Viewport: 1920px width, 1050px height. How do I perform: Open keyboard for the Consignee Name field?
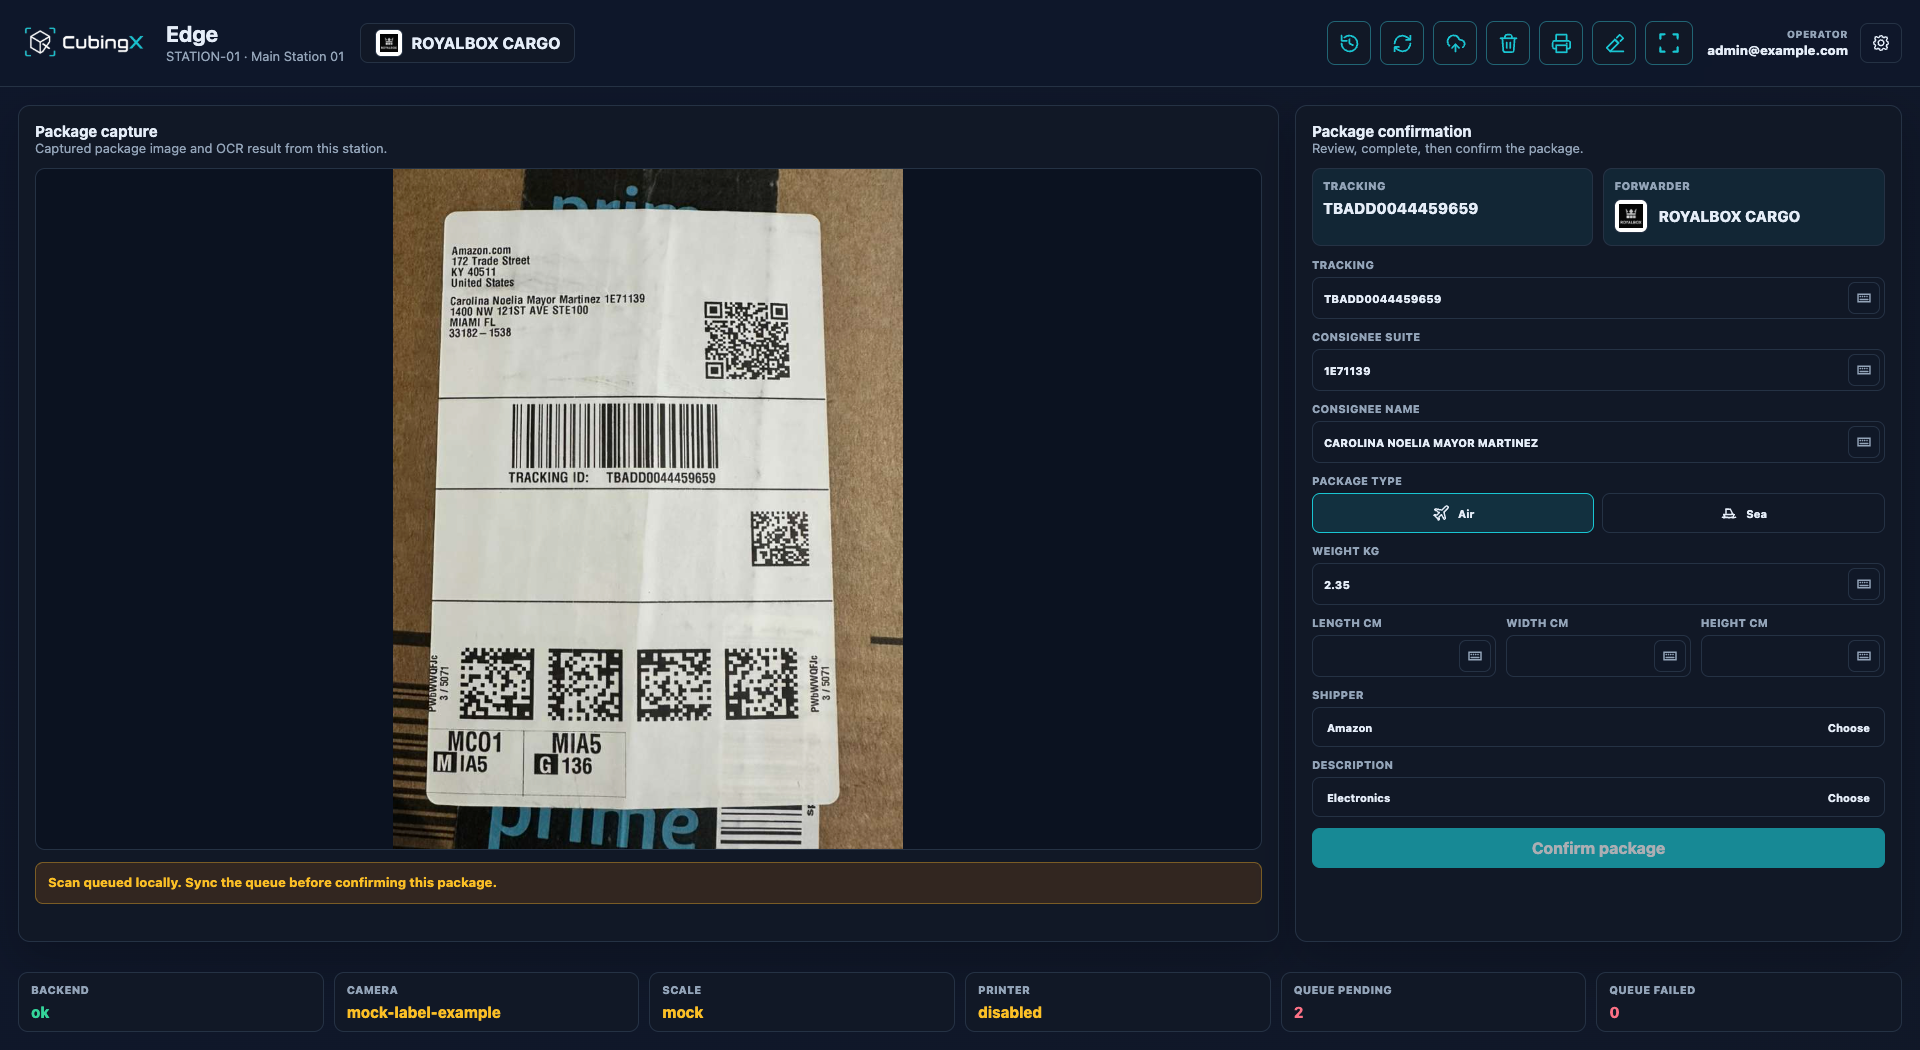(1864, 442)
